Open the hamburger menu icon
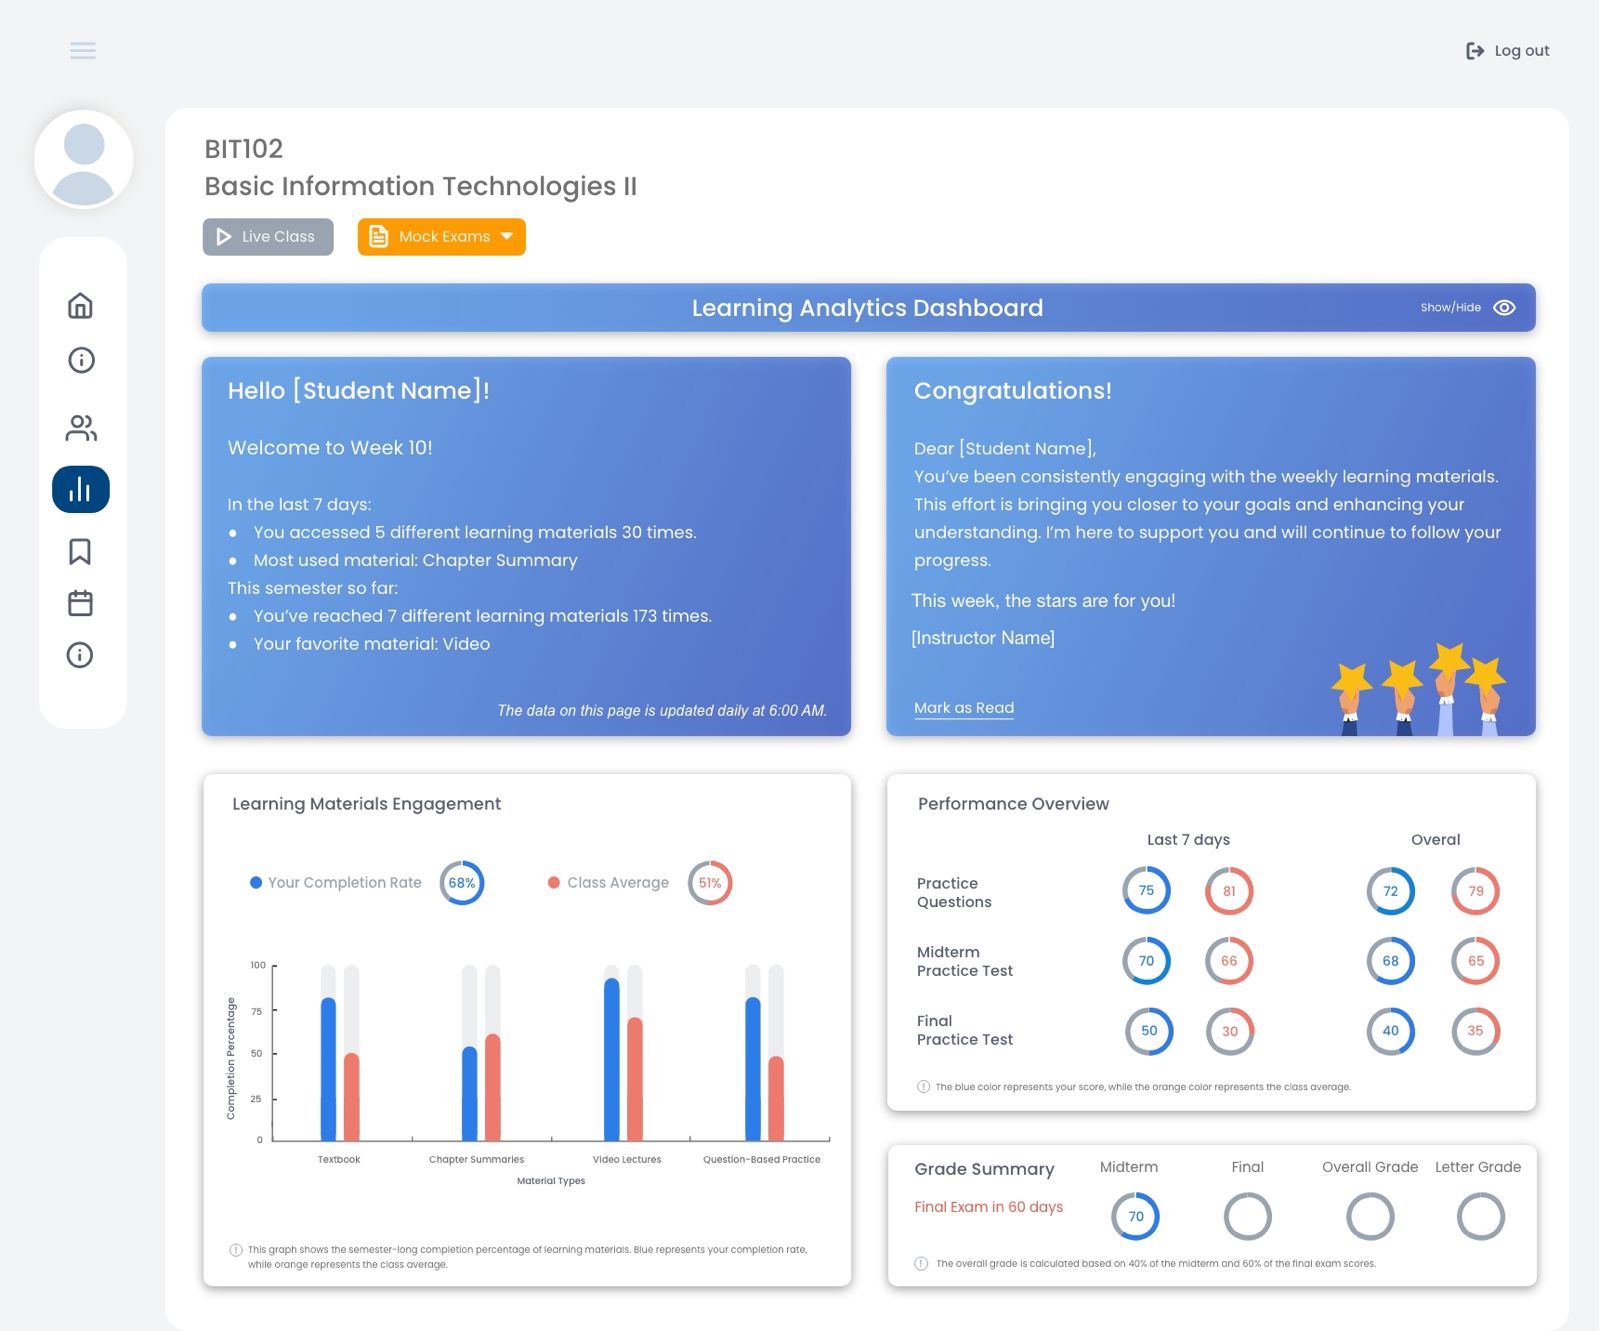The image size is (1600, 1331). click(x=83, y=50)
